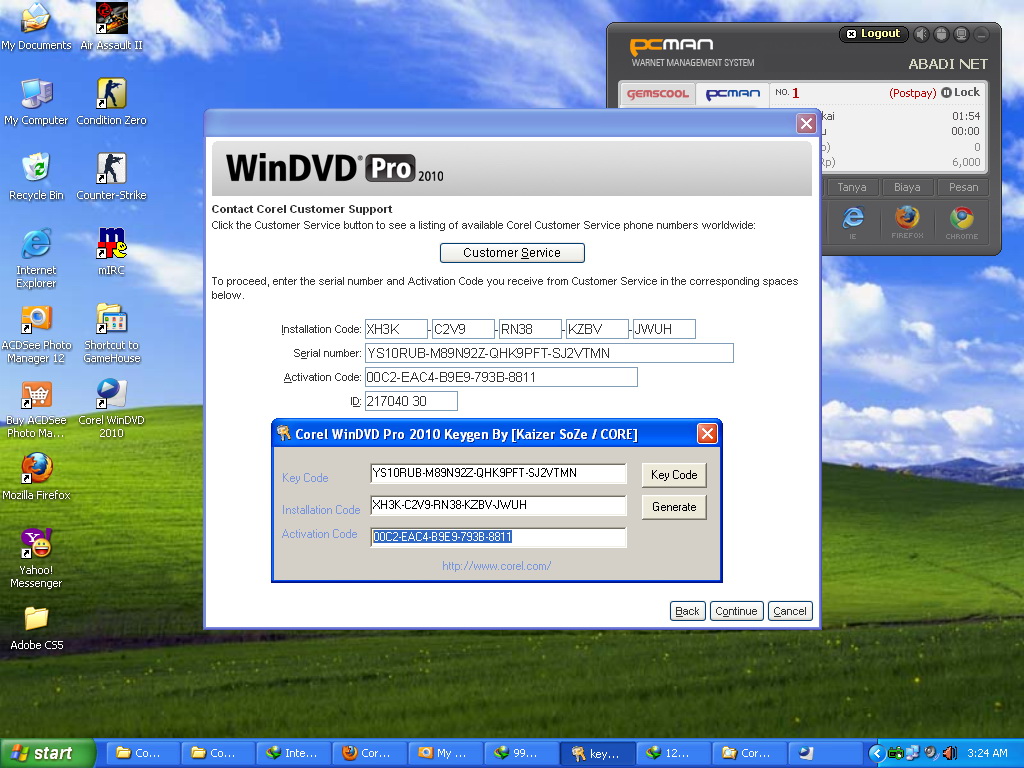Click the Customer Service button

[x=512, y=253]
